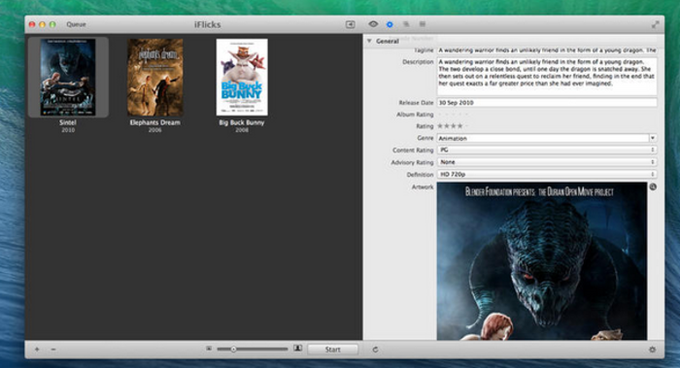Viewport: 680px width, 368px height.
Task: Set the Rating stars control
Action: (x=453, y=126)
